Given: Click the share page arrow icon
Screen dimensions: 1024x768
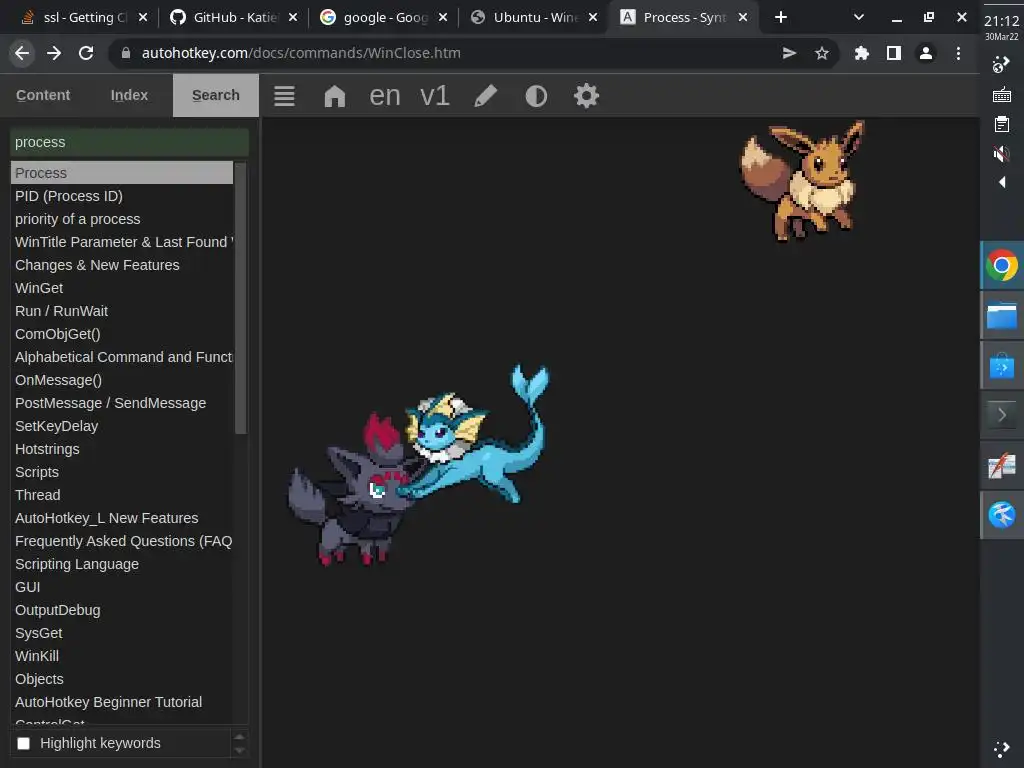Looking at the screenshot, I should 790,53.
